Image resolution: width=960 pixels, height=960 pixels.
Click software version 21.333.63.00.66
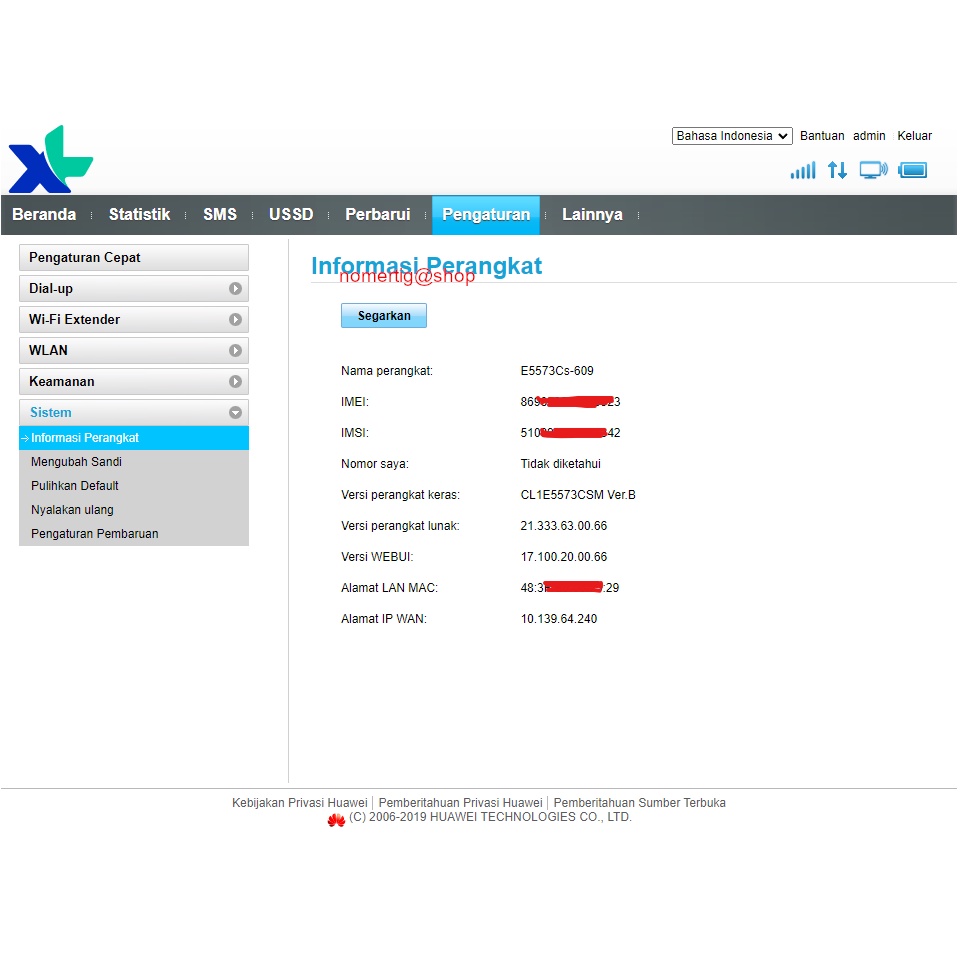(564, 526)
